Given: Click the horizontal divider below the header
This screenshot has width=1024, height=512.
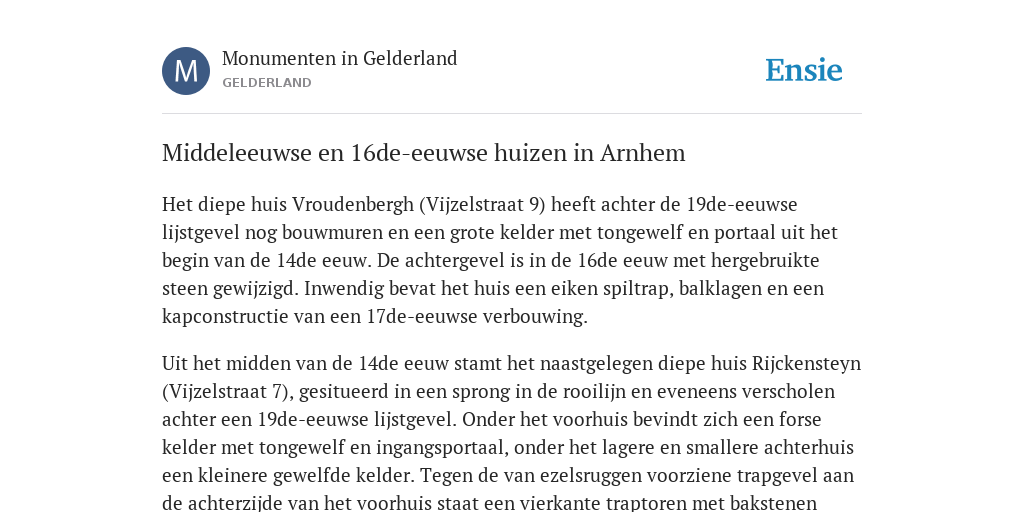Looking at the screenshot, I should pyautogui.click(x=512, y=114).
